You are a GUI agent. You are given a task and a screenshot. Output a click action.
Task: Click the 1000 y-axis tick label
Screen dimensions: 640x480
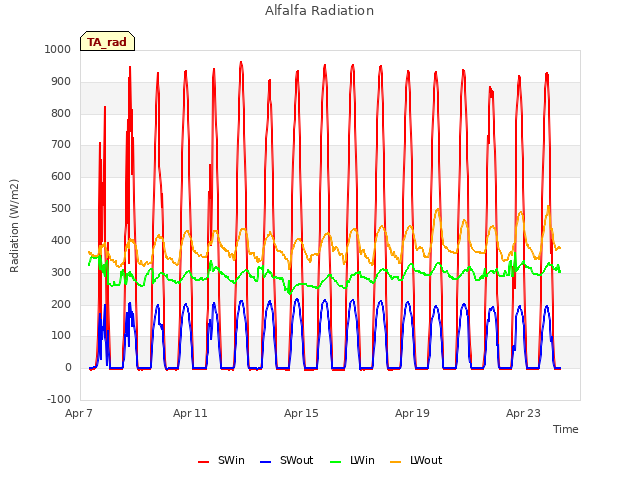tap(58, 49)
